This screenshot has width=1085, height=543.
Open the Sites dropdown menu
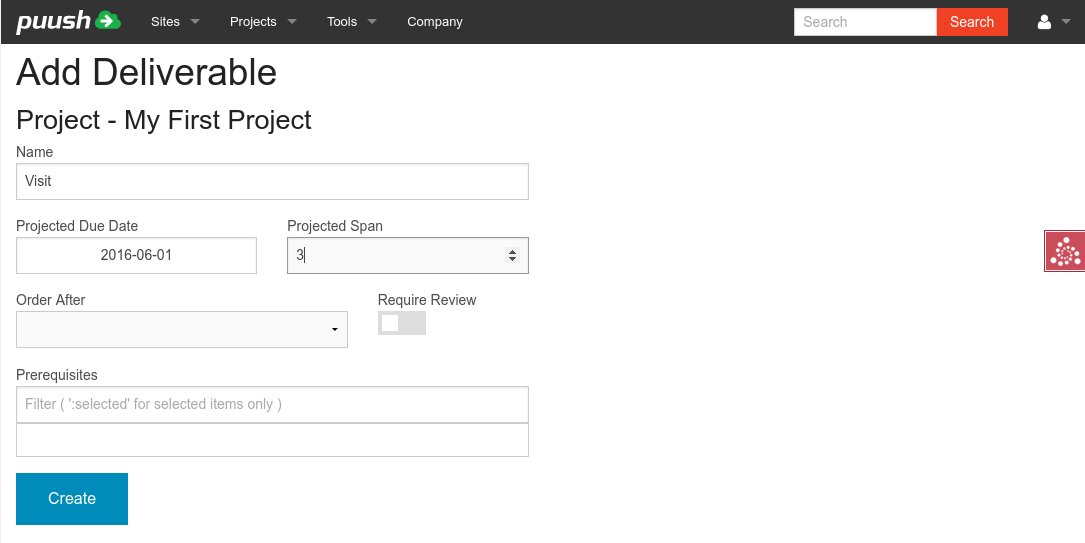[x=174, y=22]
